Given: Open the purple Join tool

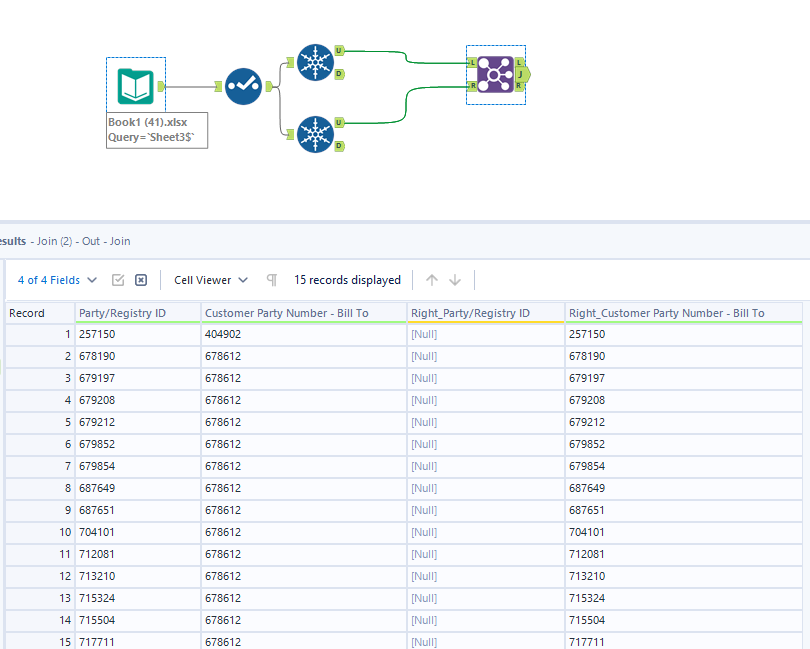Looking at the screenshot, I should click(x=495, y=74).
